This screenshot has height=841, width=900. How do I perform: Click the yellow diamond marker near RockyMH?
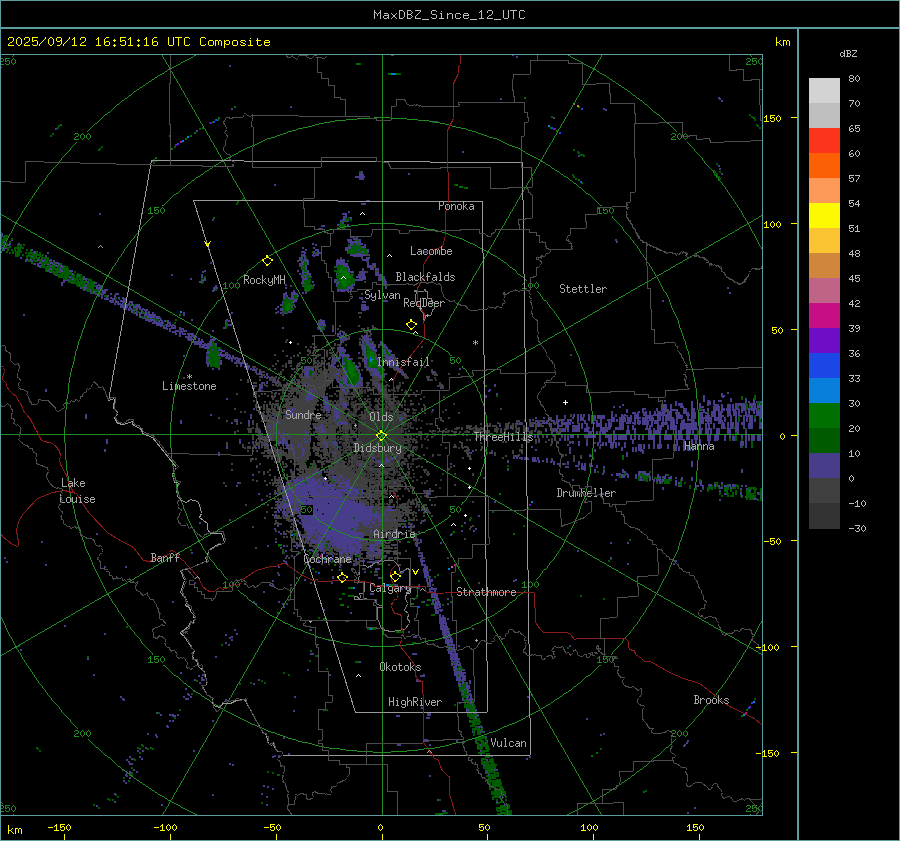267,261
